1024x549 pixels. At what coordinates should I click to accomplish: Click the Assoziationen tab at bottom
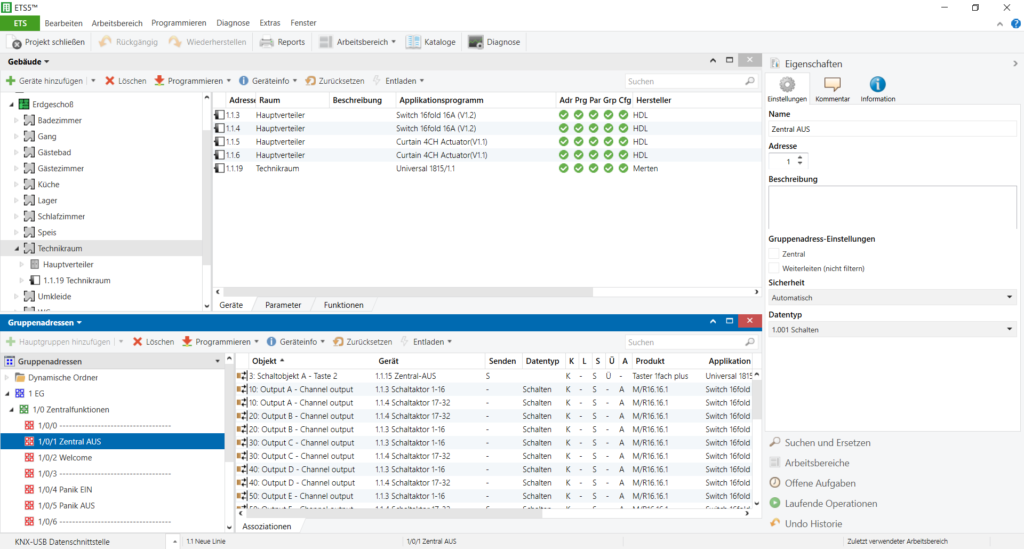(266, 526)
